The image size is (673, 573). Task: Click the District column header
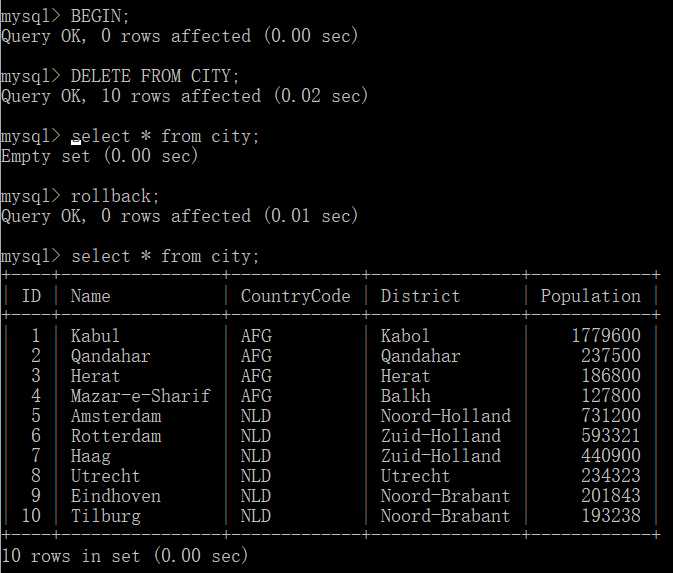pos(420,296)
